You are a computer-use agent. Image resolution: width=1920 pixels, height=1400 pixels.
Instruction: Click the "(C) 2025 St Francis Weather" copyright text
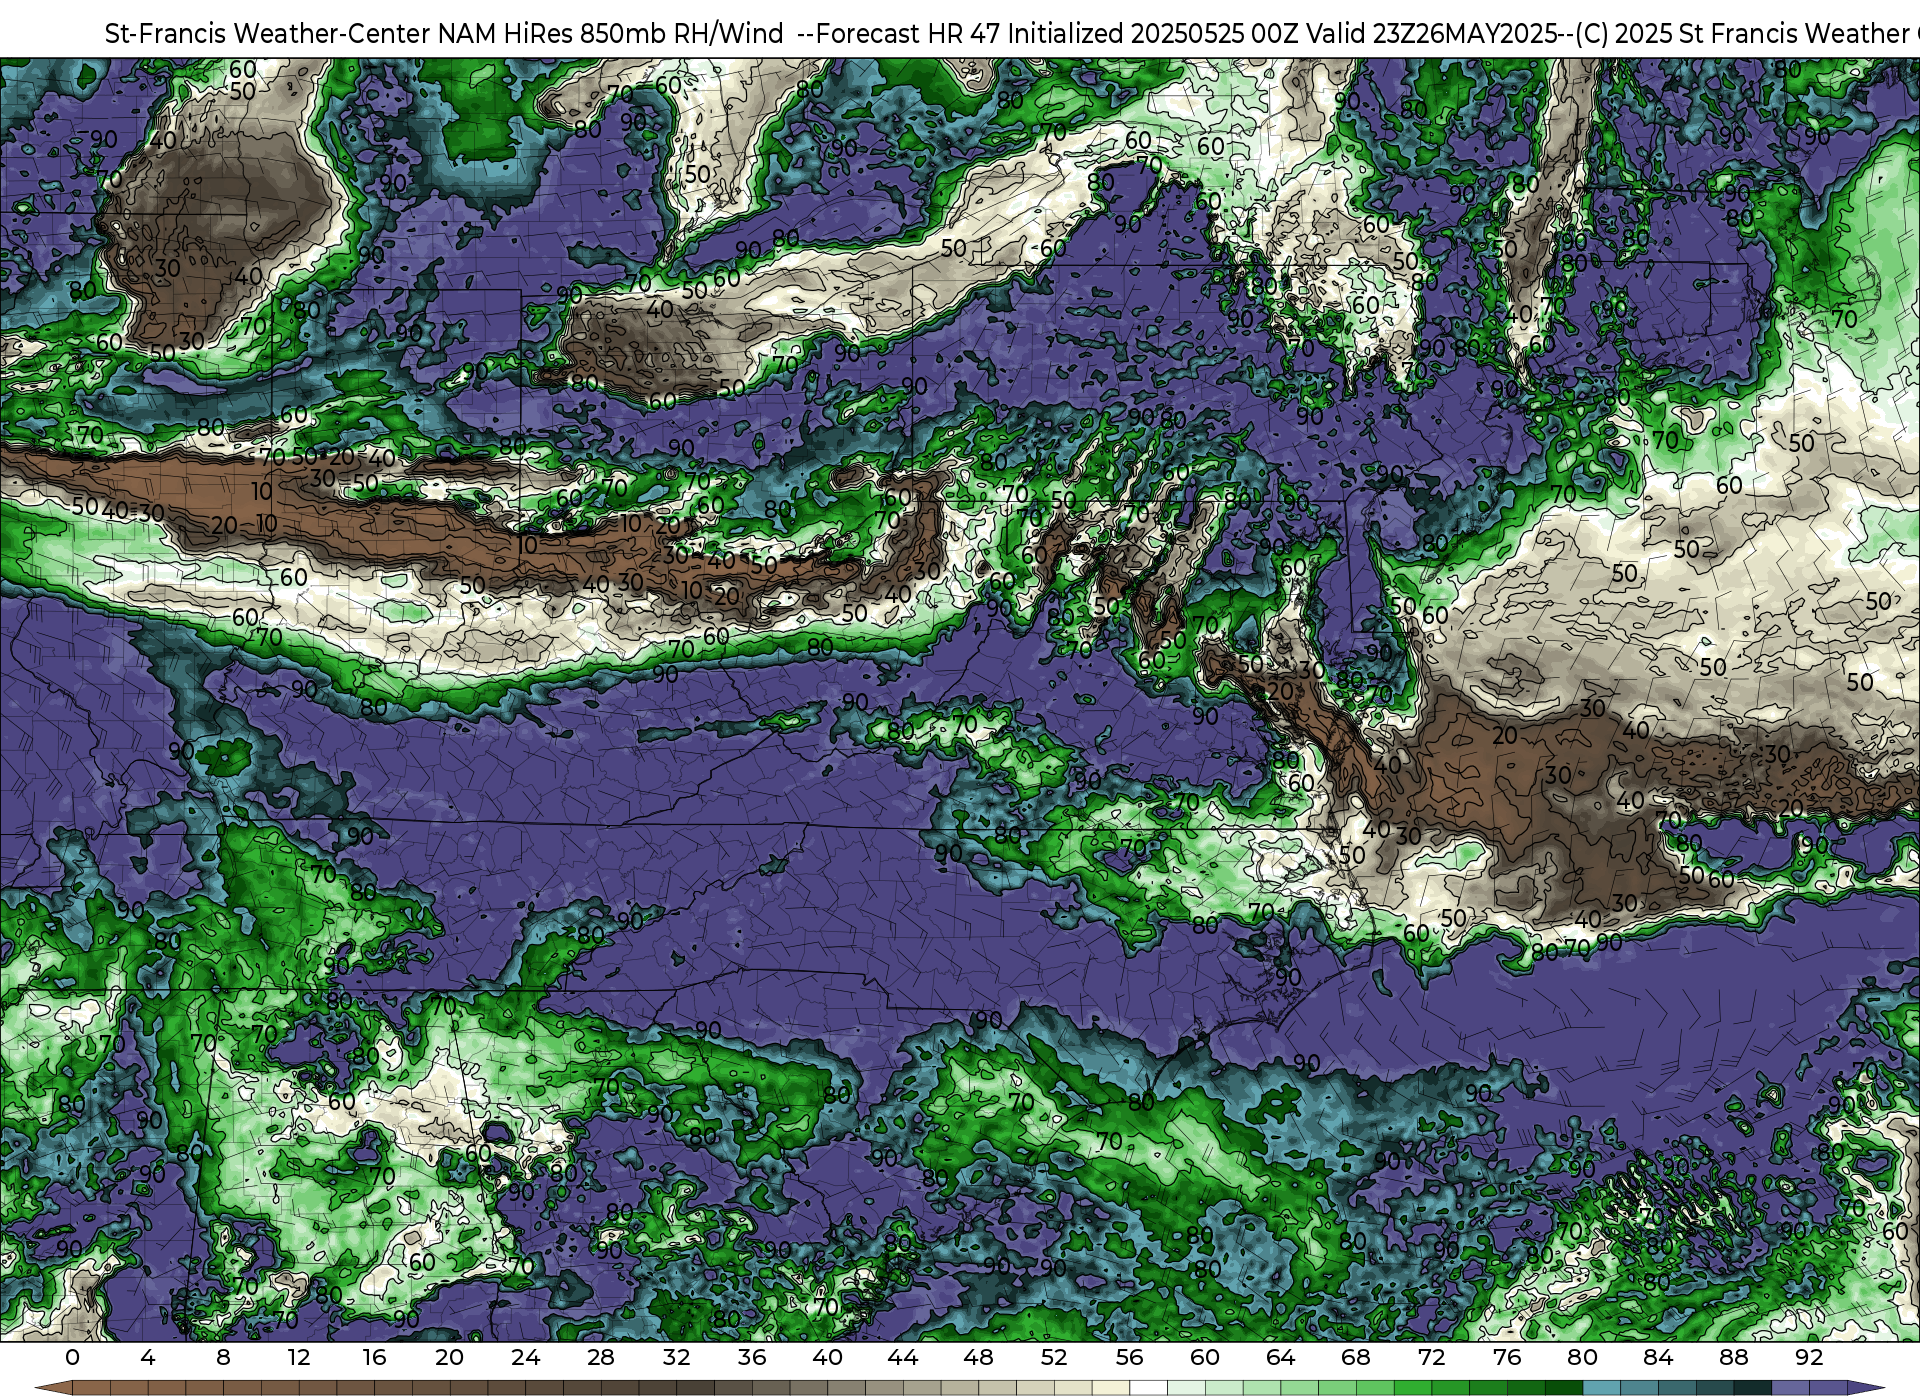pos(1742,34)
